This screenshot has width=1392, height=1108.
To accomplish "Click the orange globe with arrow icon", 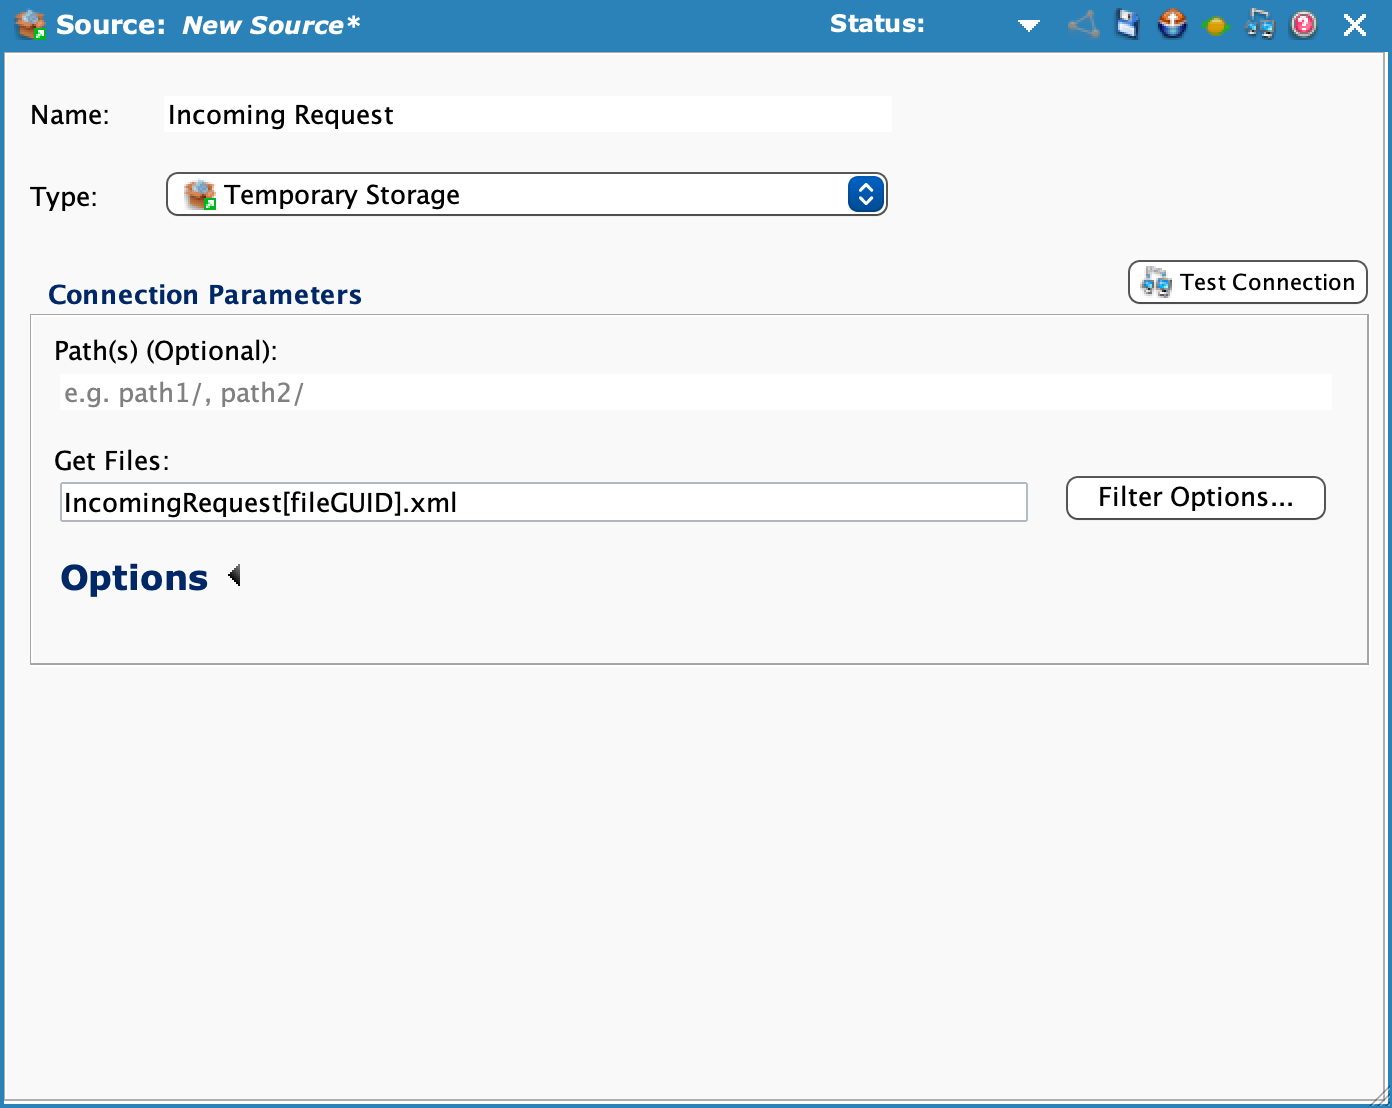I will tap(1172, 25).
